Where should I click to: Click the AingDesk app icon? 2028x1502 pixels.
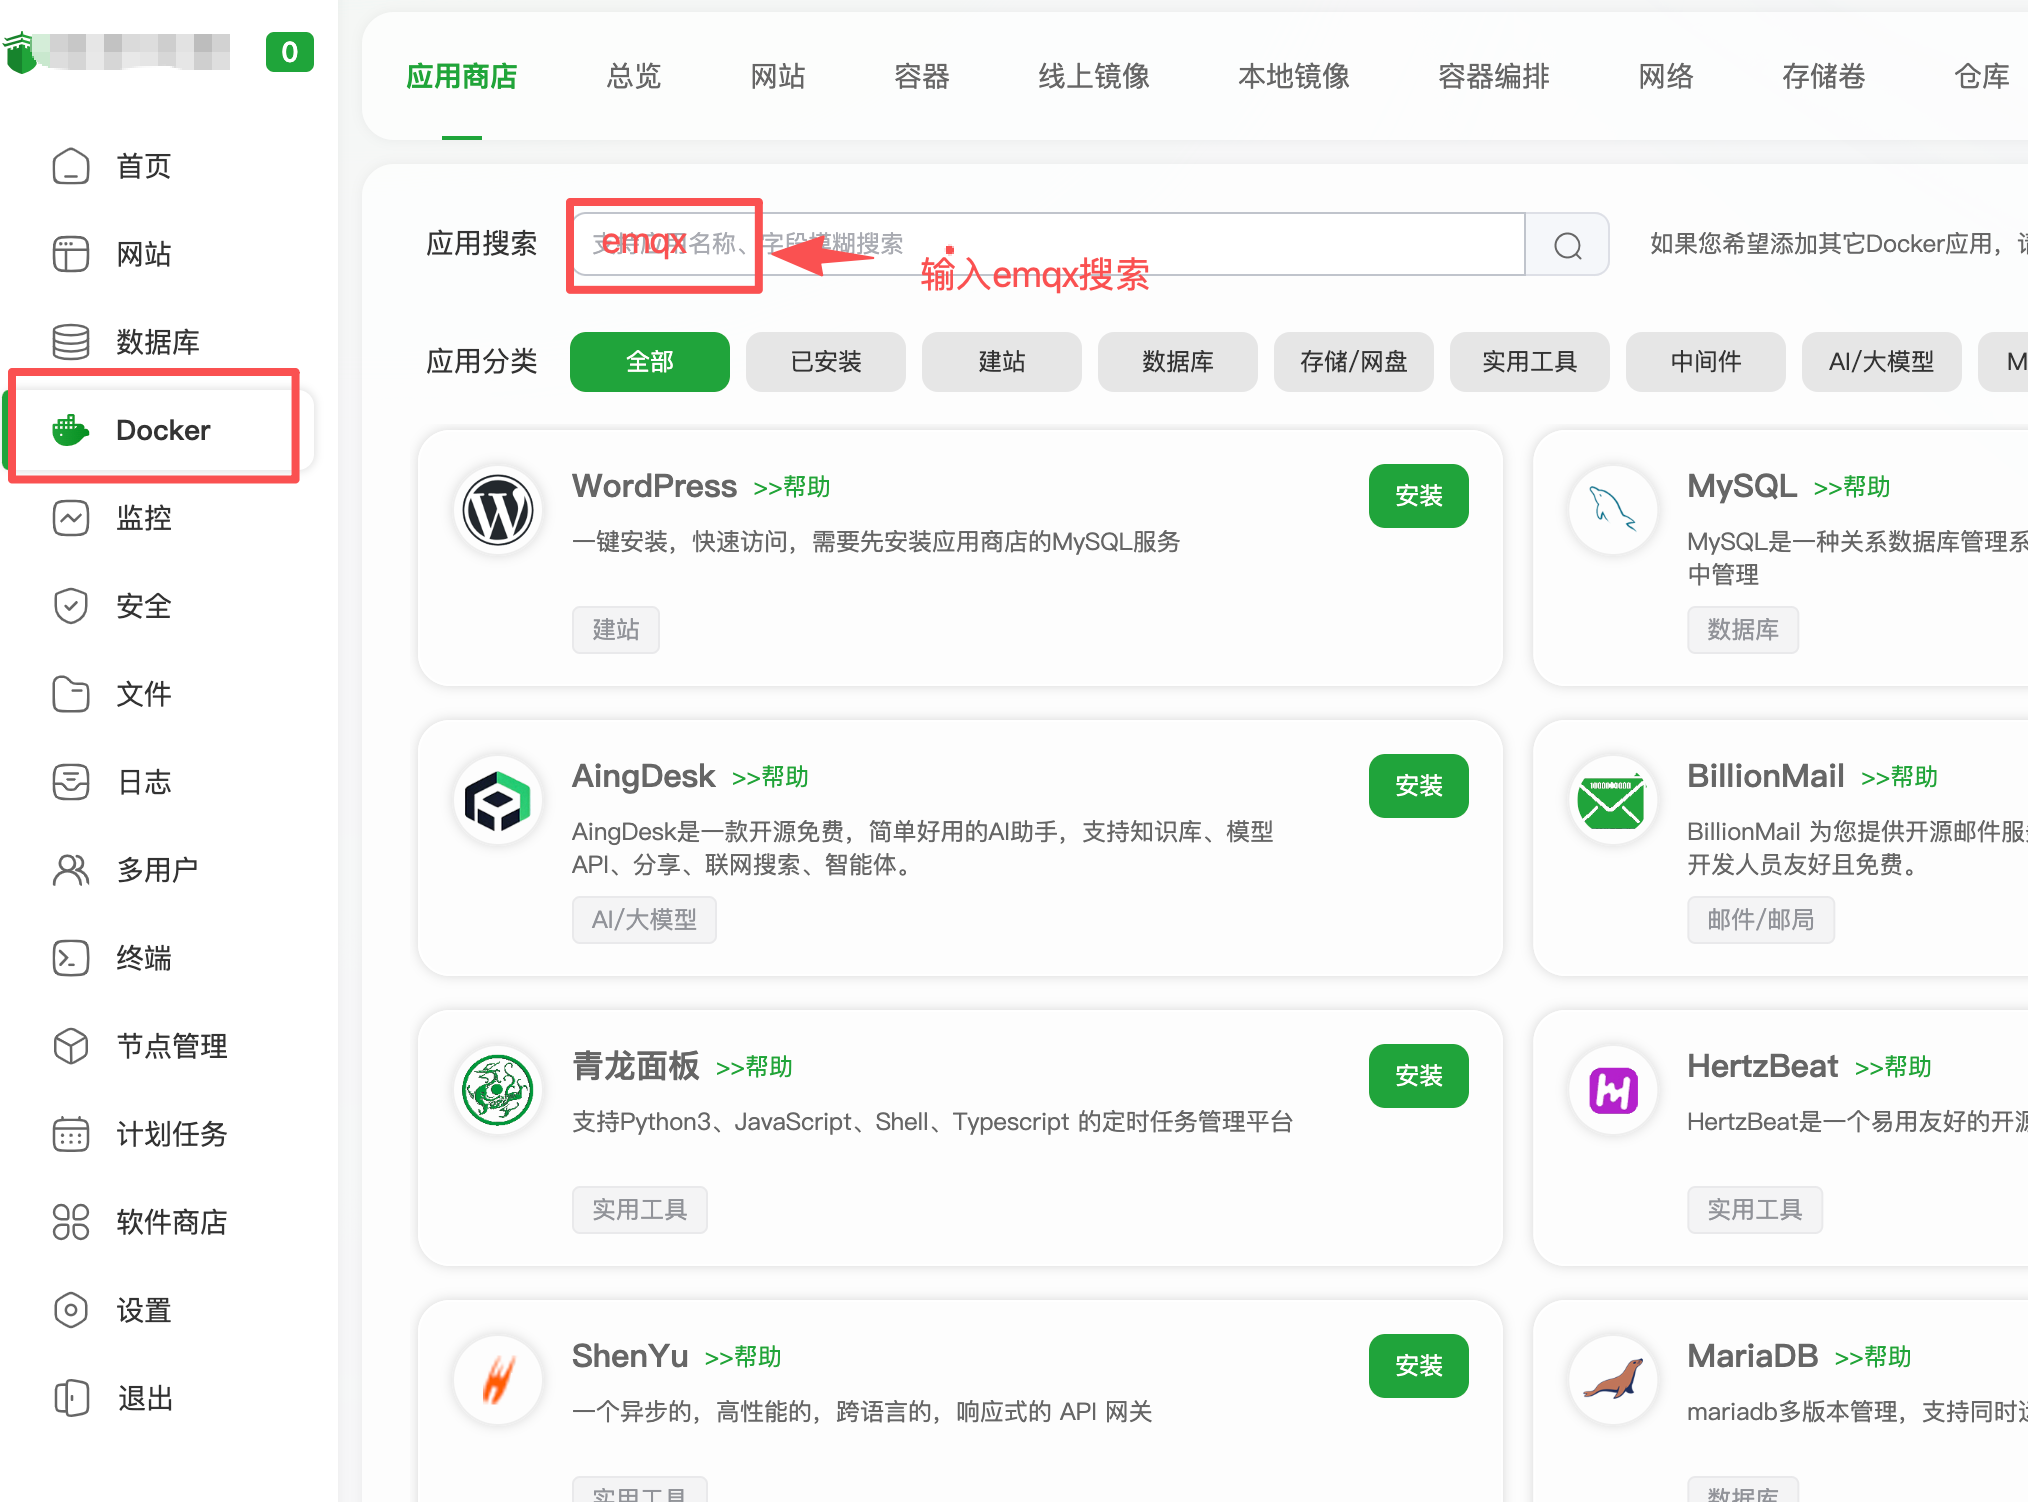498,801
